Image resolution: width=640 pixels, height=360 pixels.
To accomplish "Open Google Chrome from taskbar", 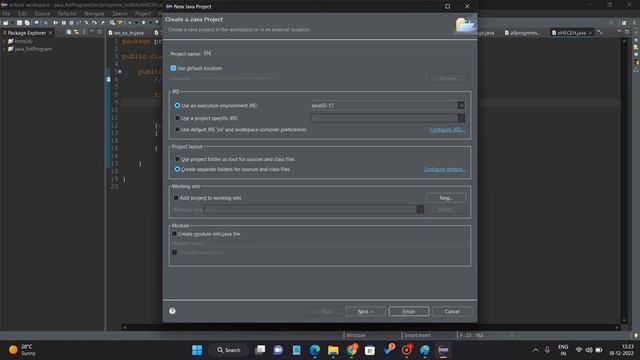I will pos(352,350).
